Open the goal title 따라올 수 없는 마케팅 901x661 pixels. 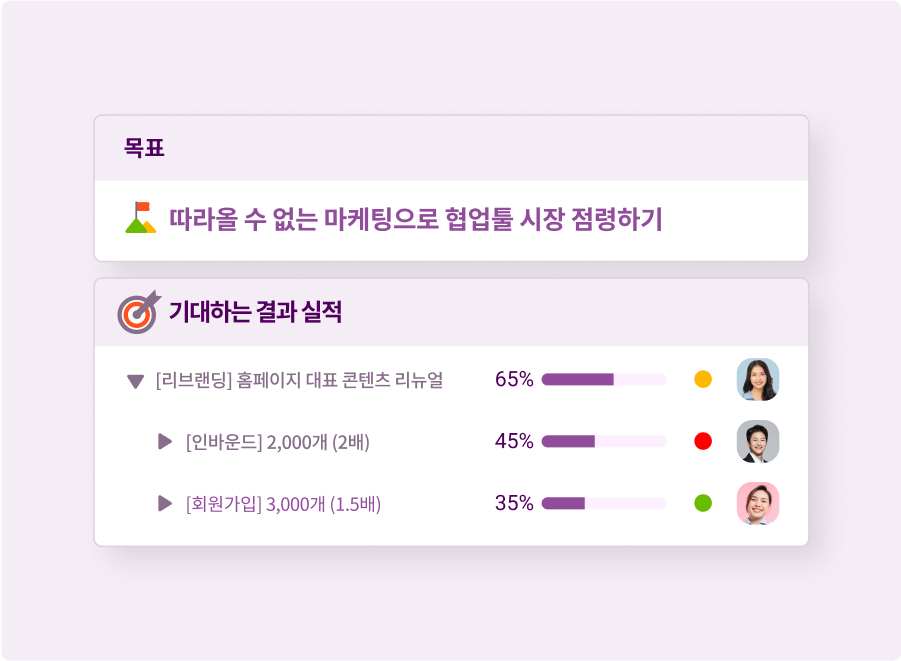pos(415,219)
